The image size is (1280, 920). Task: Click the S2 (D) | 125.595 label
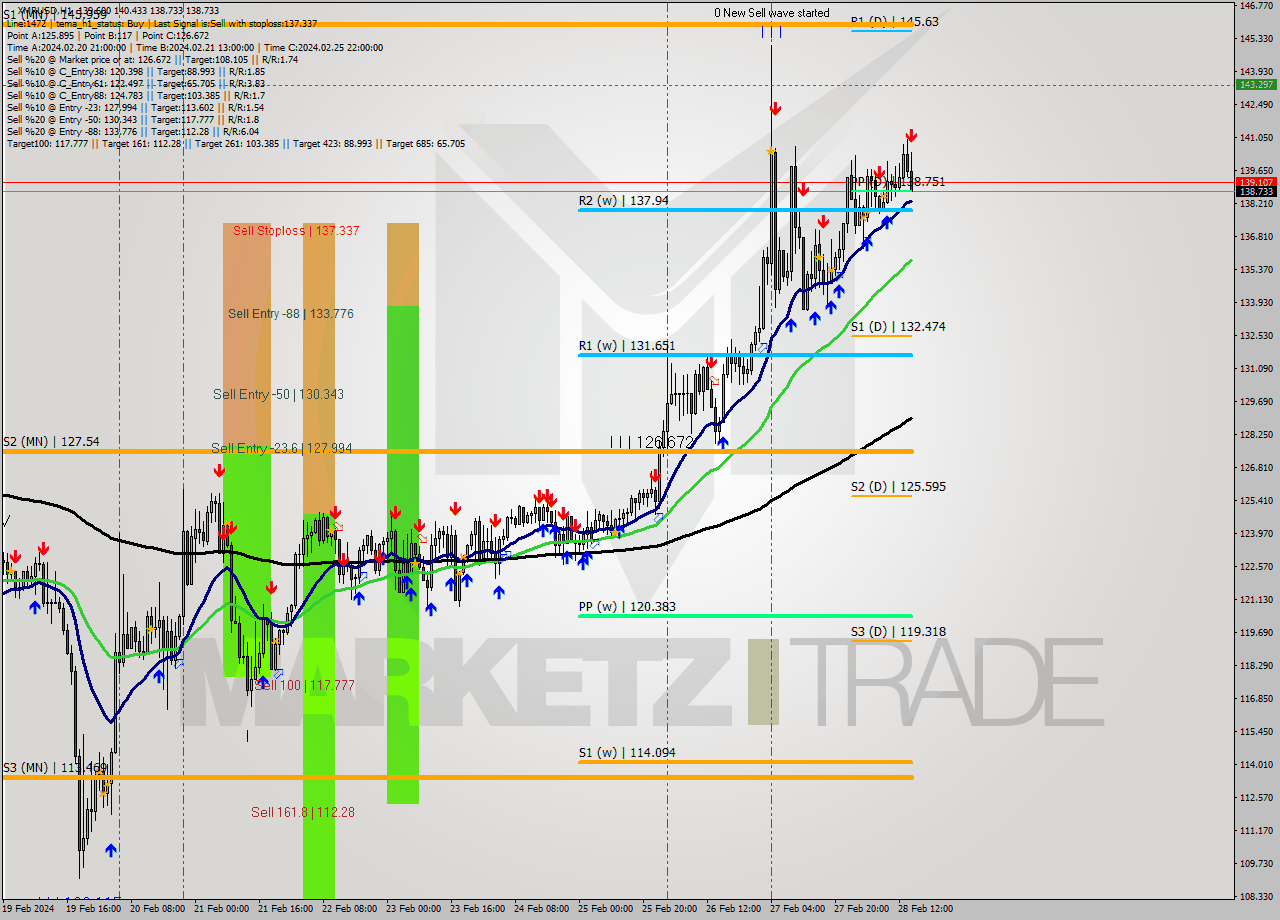tap(898, 487)
